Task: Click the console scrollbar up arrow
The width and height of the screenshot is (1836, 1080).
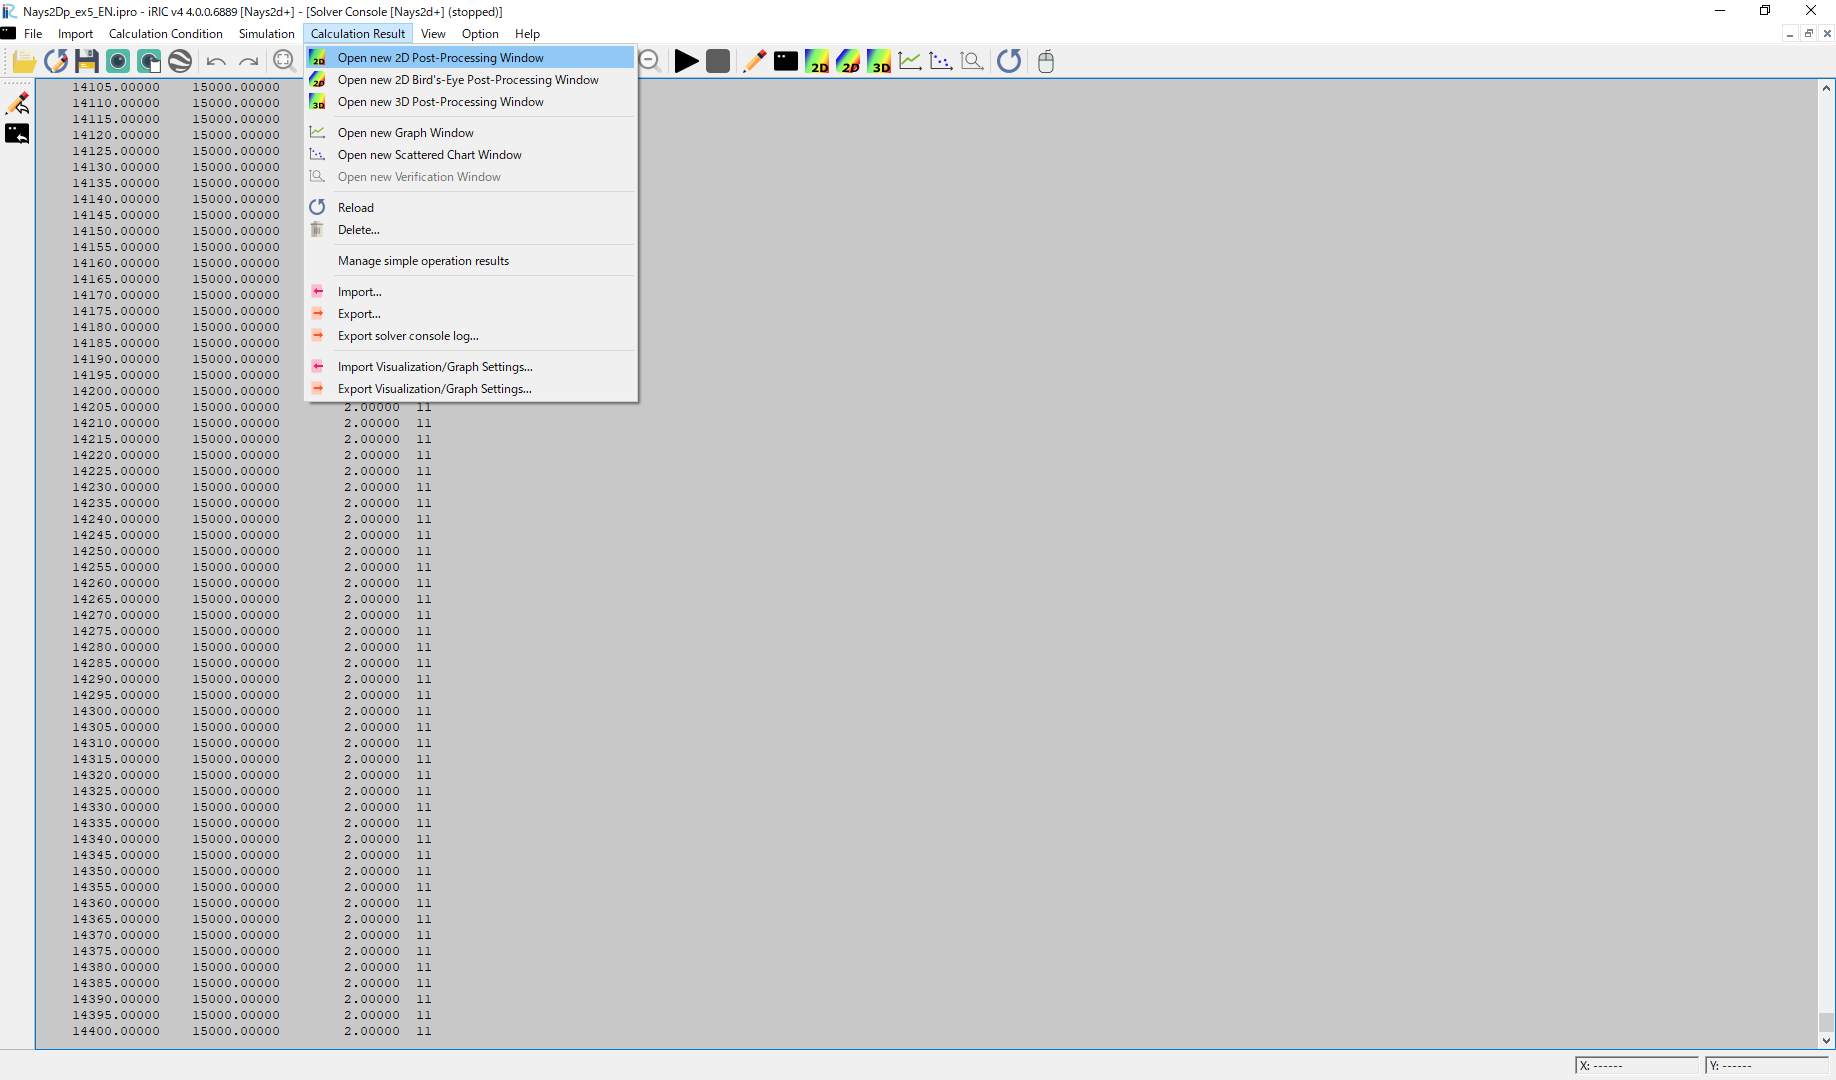Action: [1826, 88]
